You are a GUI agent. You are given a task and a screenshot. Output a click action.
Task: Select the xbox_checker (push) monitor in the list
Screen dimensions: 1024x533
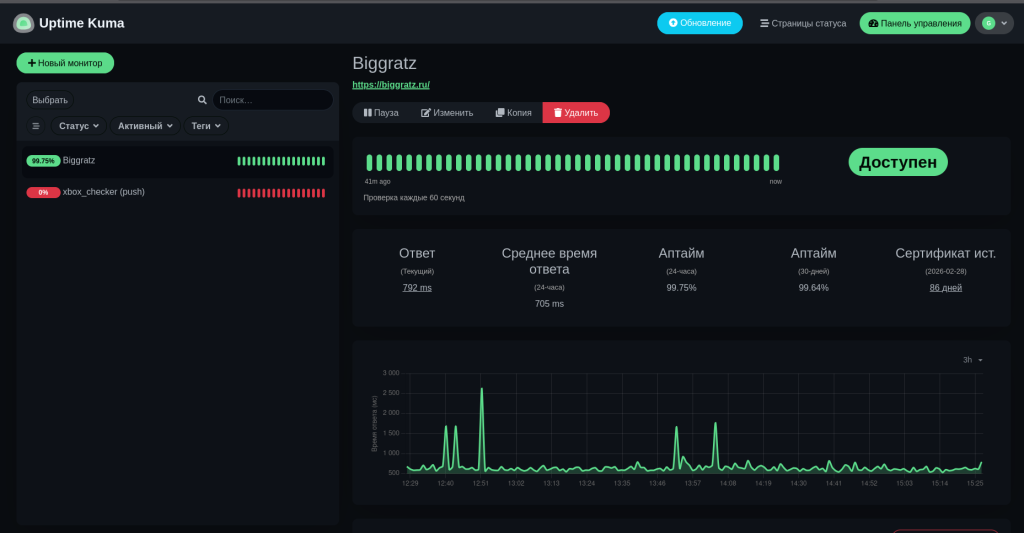click(x=104, y=192)
